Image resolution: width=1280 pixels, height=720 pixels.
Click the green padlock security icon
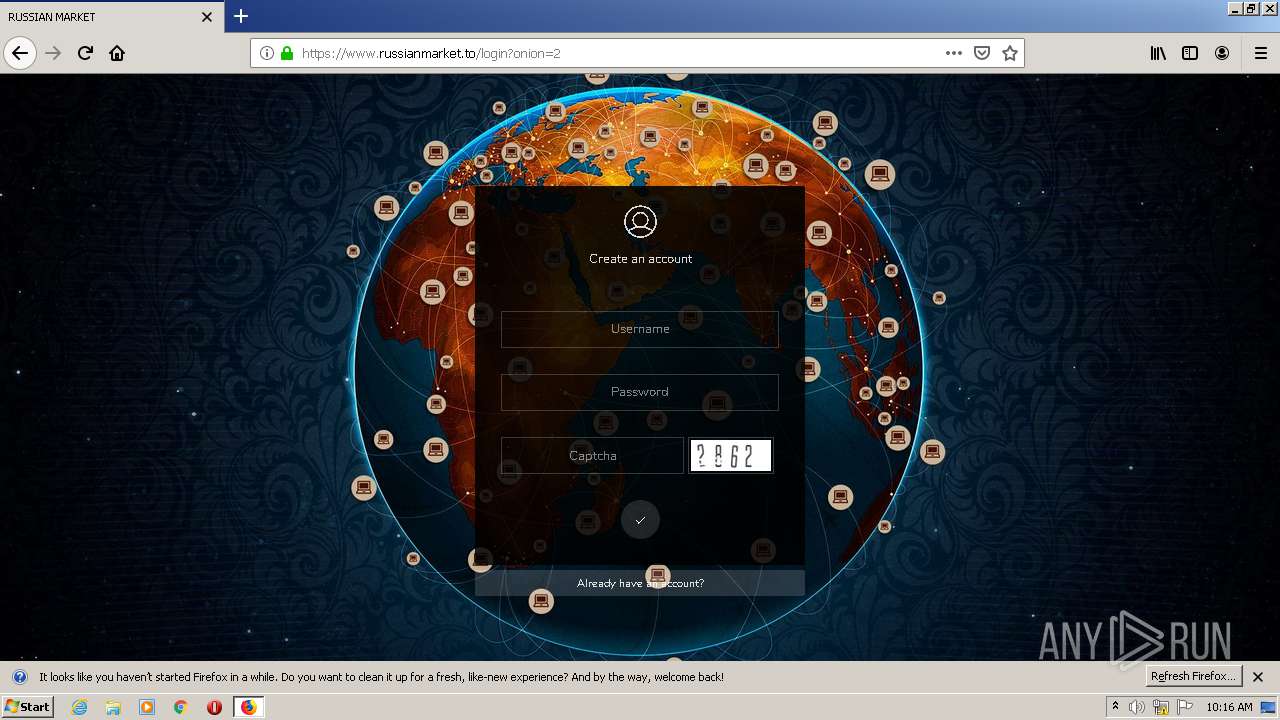point(287,53)
